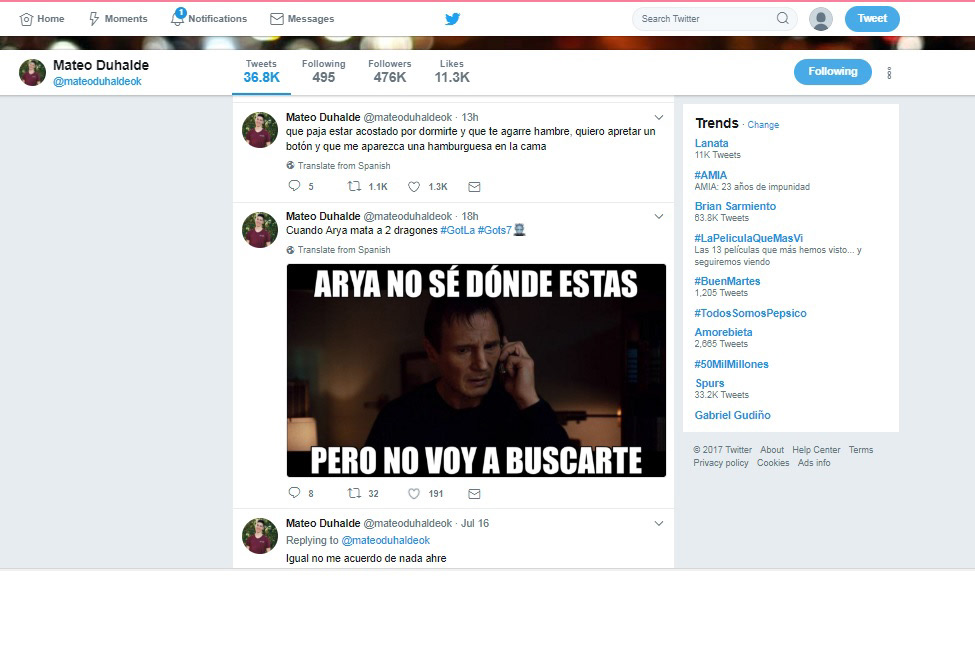
Task: Reply to the Arya meme tweet
Action: [295, 493]
